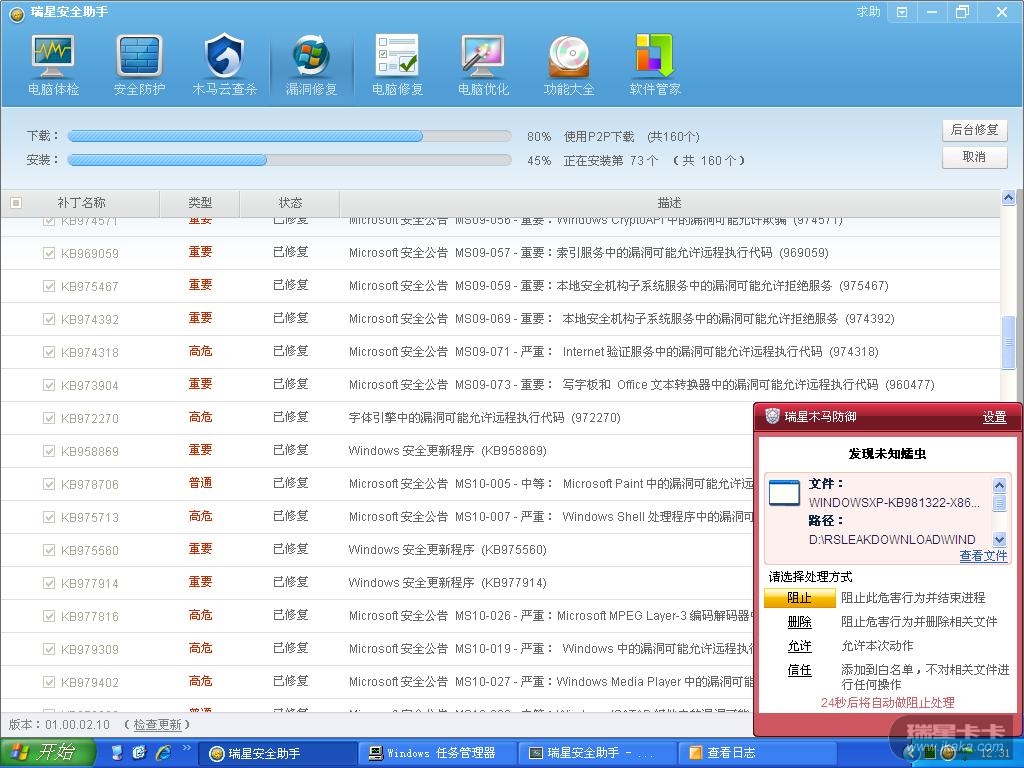Click 允许 allow option in alert
Screen dimensions: 1024x768
coord(799,646)
